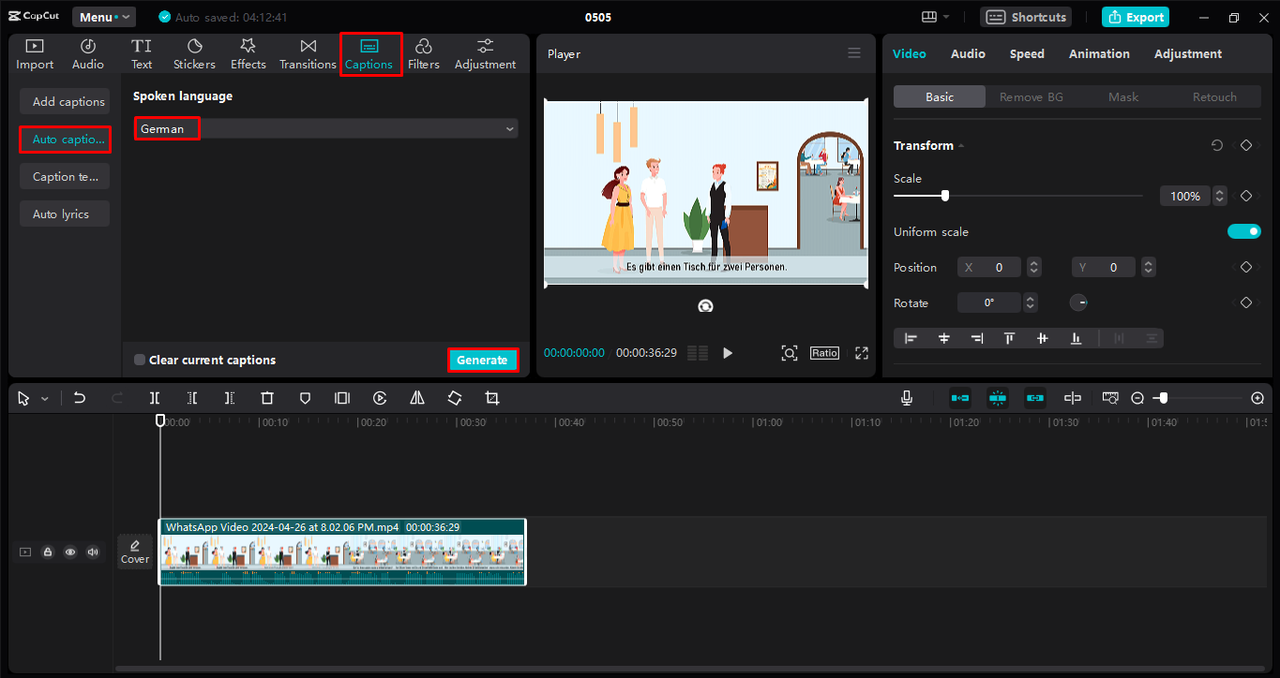The image size is (1280, 678).
Task: Select the crop tool in timeline toolbar
Action: coord(492,398)
